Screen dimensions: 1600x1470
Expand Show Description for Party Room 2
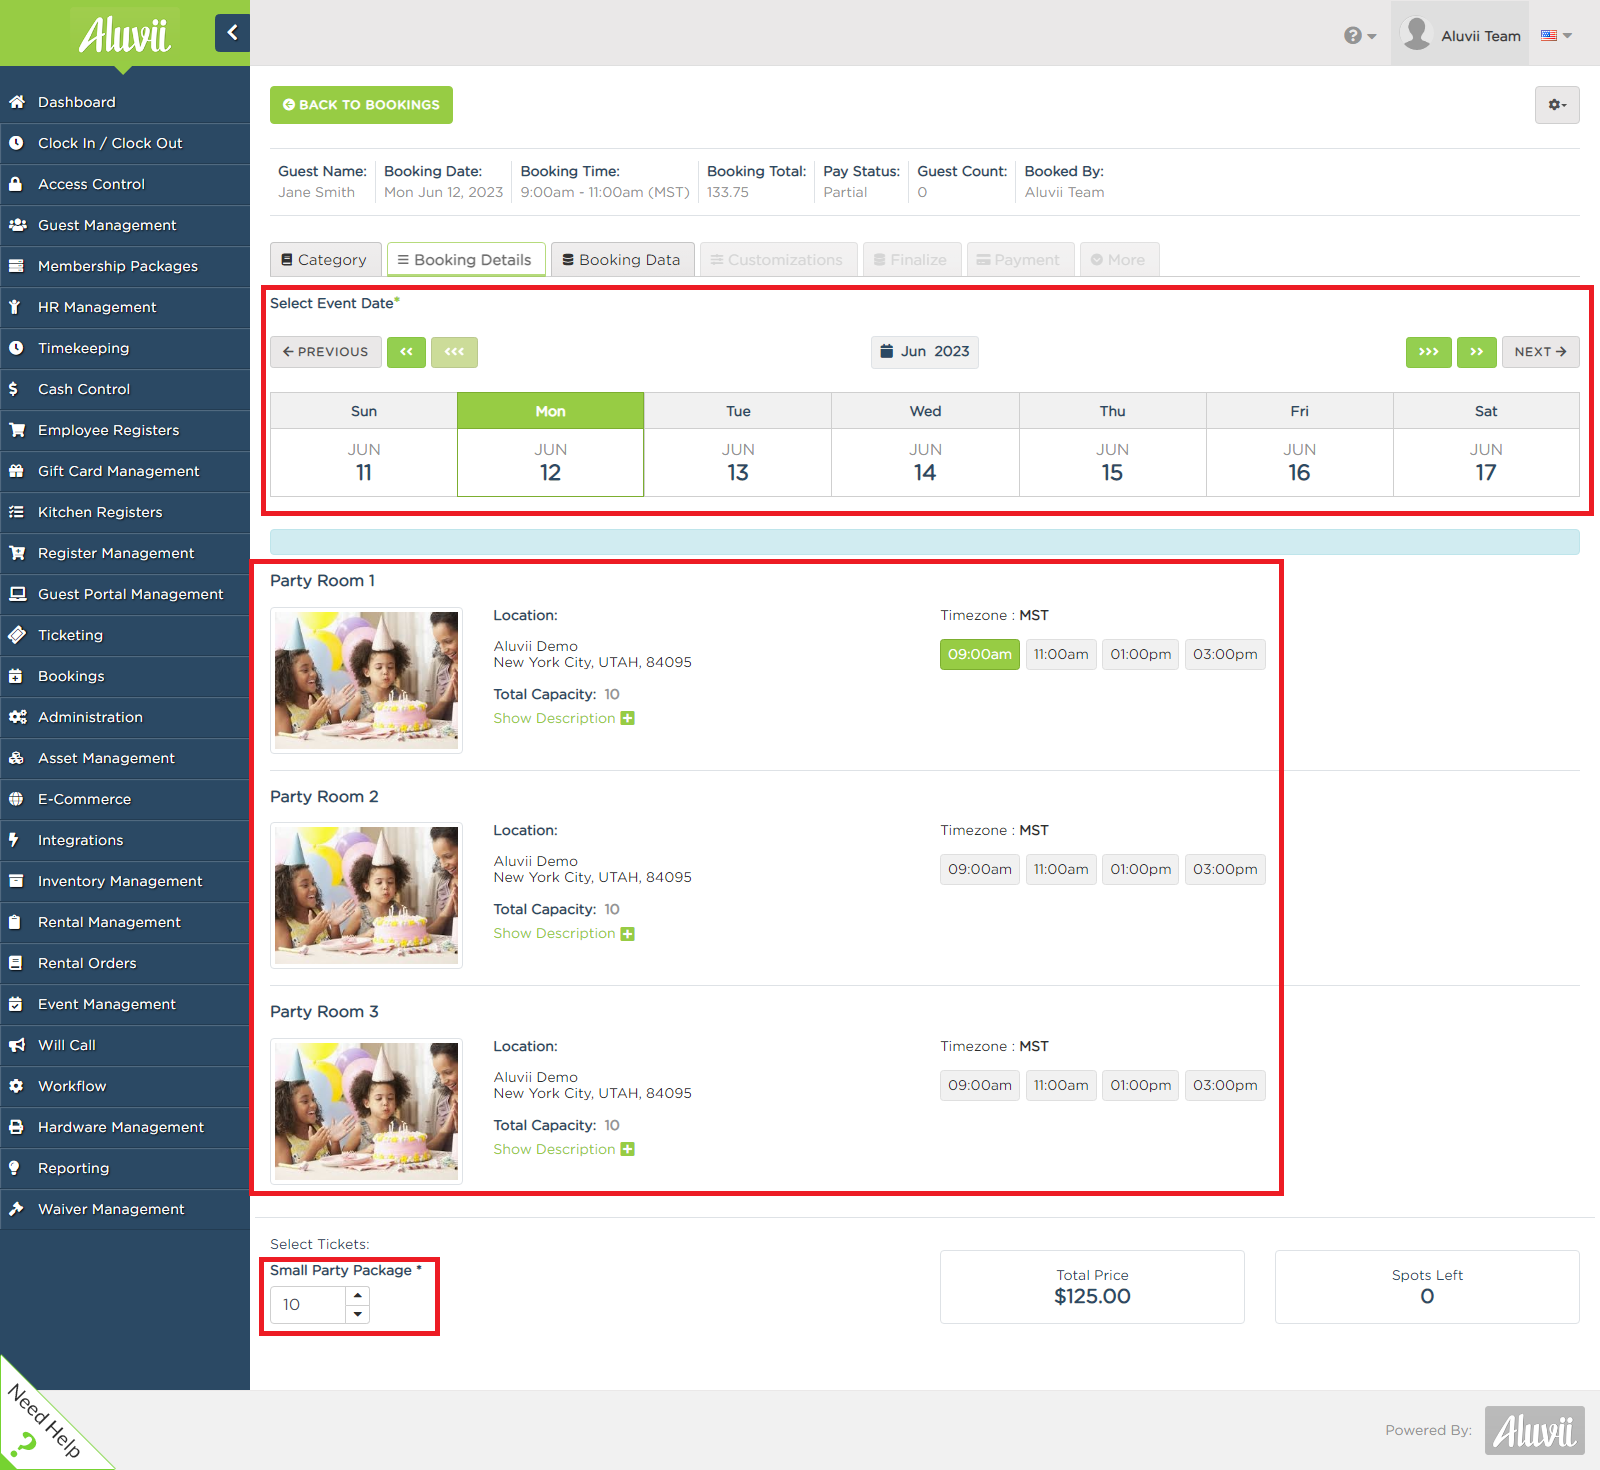pyautogui.click(x=564, y=933)
